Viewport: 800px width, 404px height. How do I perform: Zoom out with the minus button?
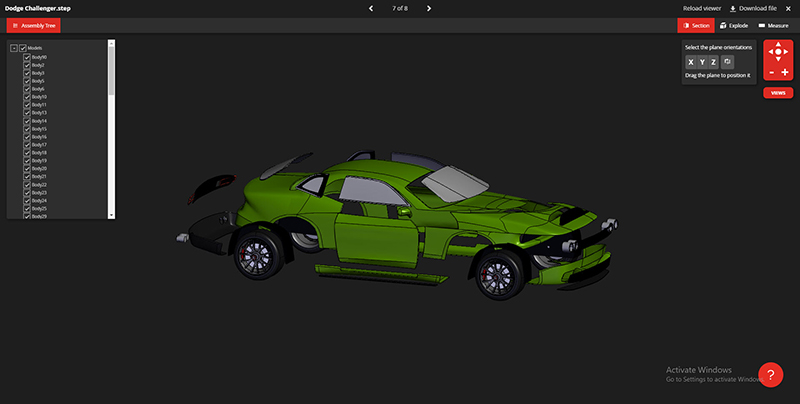[x=770, y=73]
